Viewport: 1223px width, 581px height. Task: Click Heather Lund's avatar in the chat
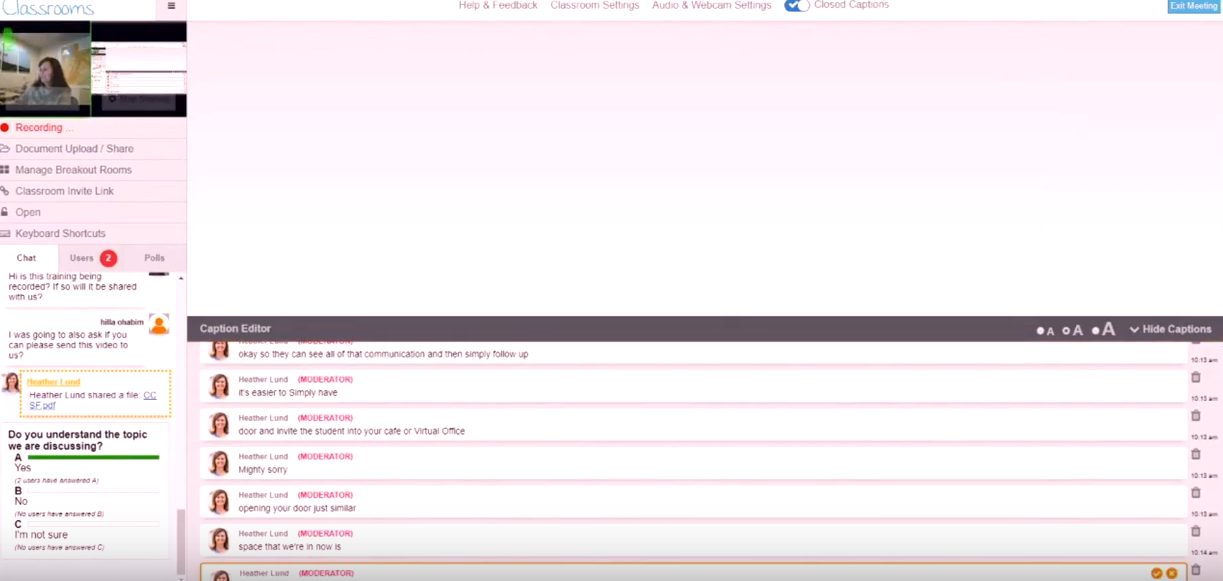(10, 383)
